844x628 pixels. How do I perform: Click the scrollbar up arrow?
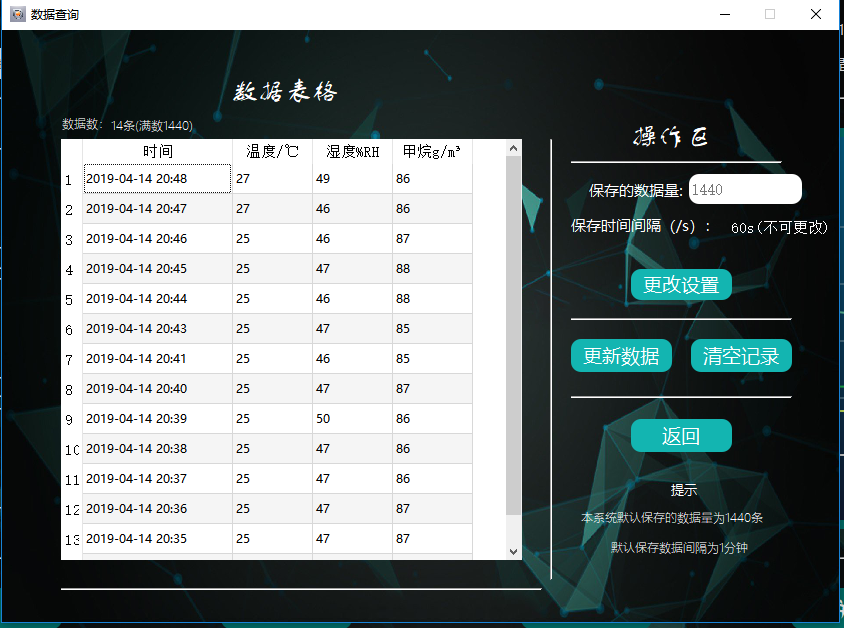click(513, 146)
